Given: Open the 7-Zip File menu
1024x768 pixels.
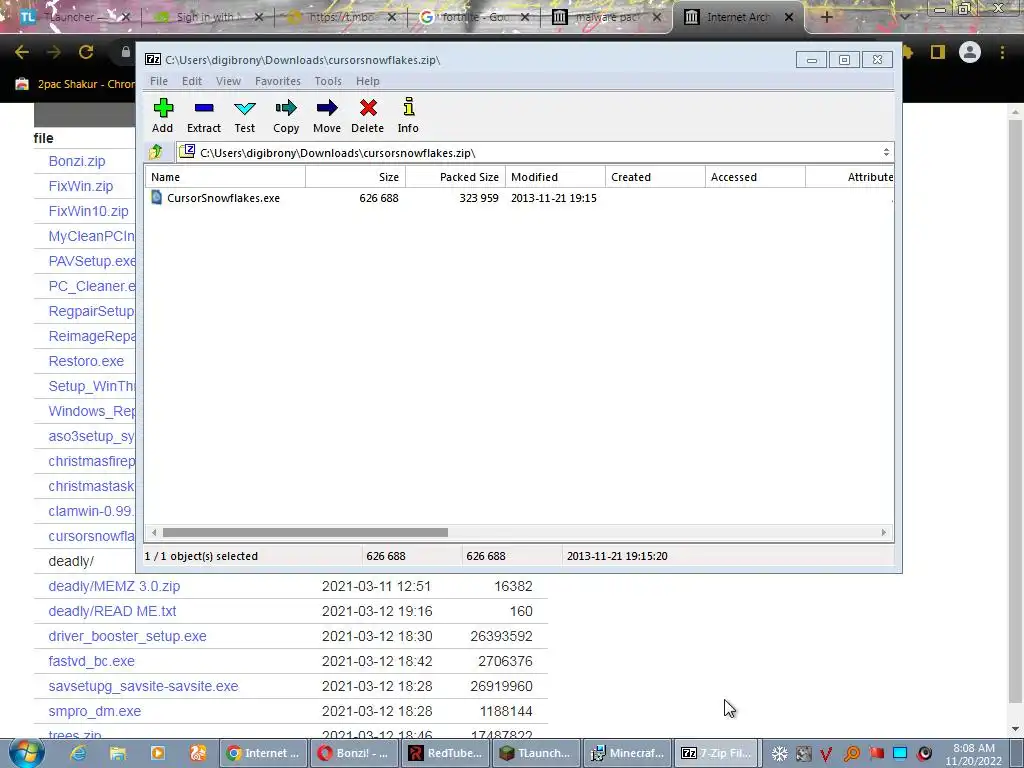Looking at the screenshot, I should [159, 81].
